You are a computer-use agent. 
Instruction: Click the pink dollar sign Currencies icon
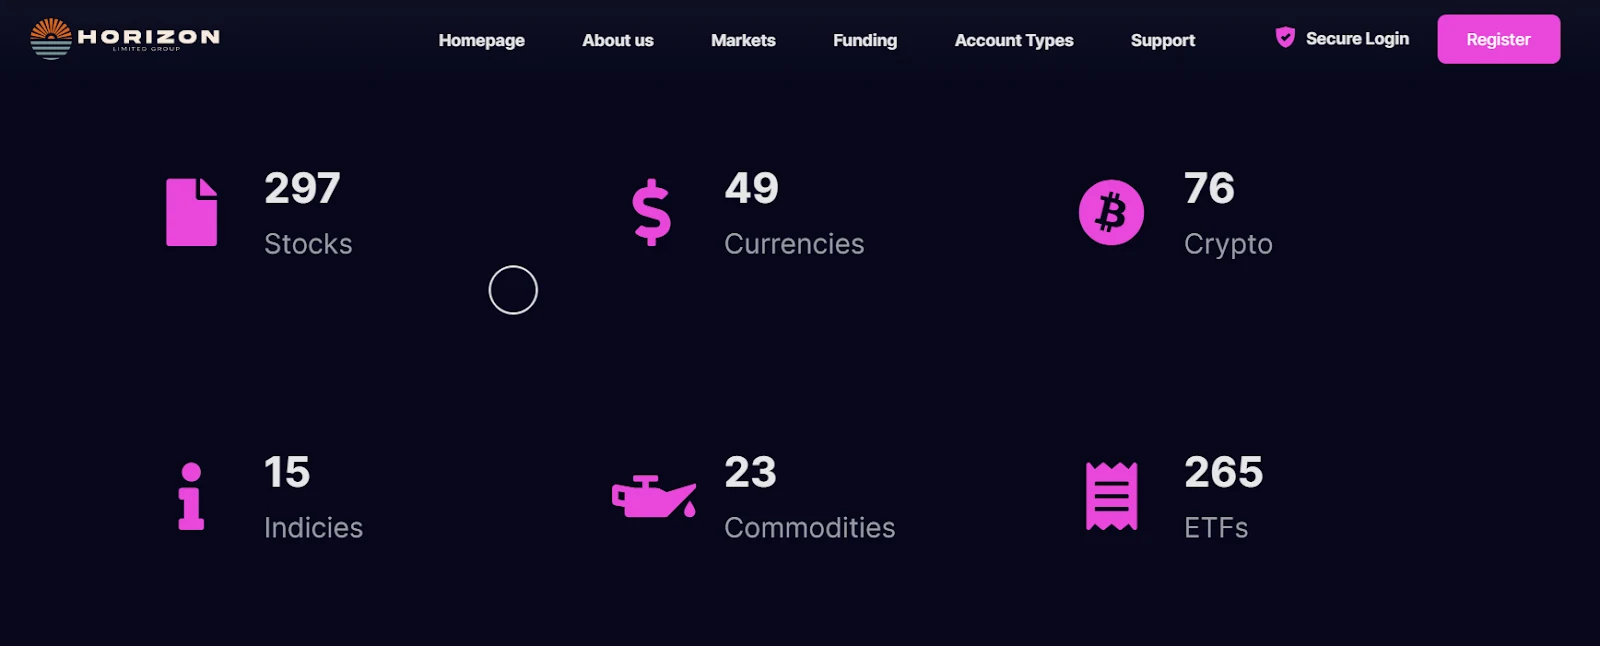point(652,212)
